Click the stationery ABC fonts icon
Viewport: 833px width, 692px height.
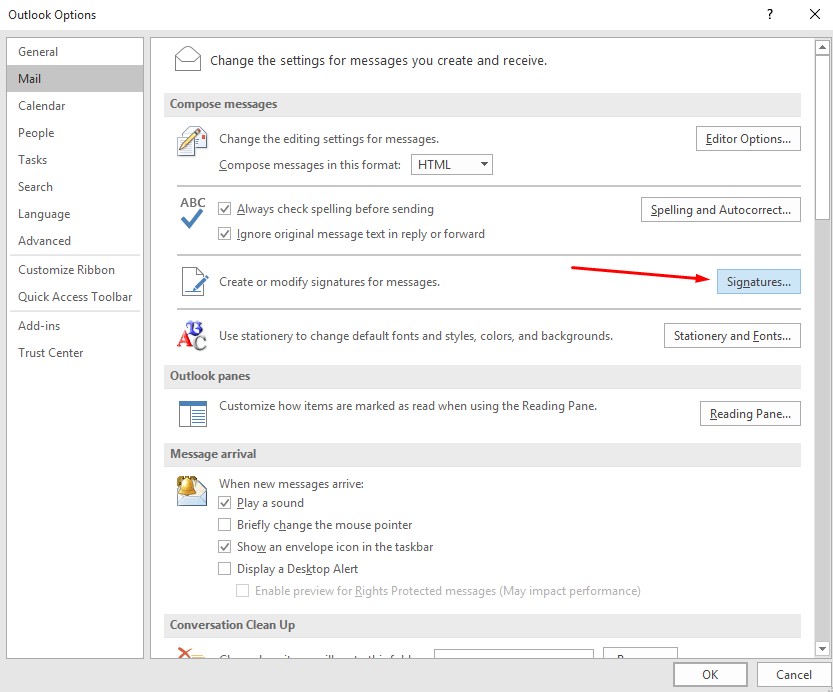tap(191, 336)
